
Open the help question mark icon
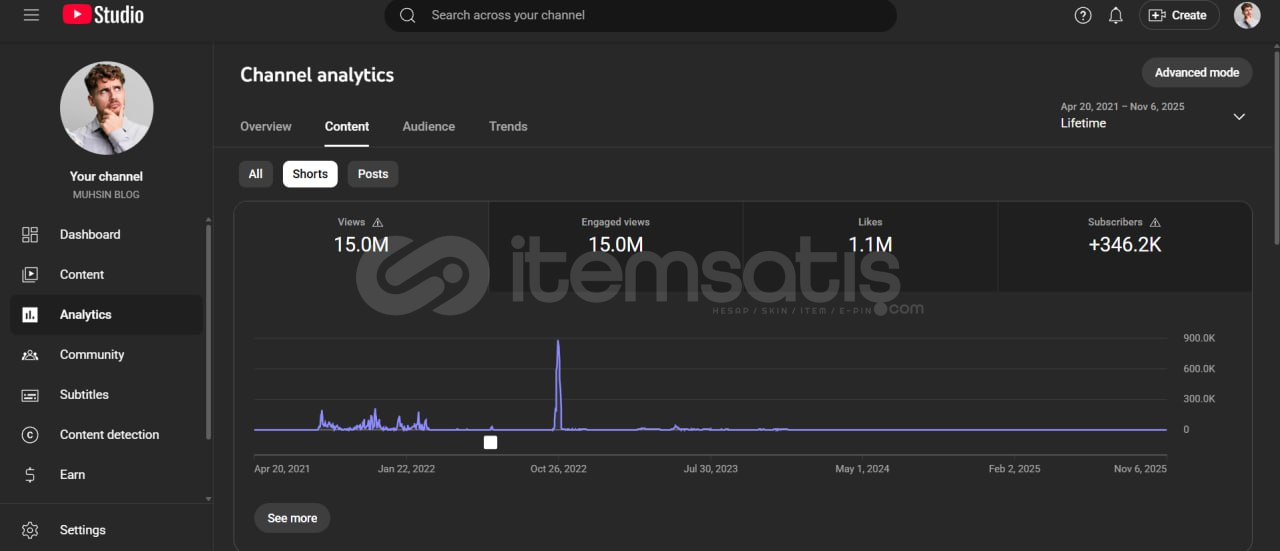(x=1083, y=15)
